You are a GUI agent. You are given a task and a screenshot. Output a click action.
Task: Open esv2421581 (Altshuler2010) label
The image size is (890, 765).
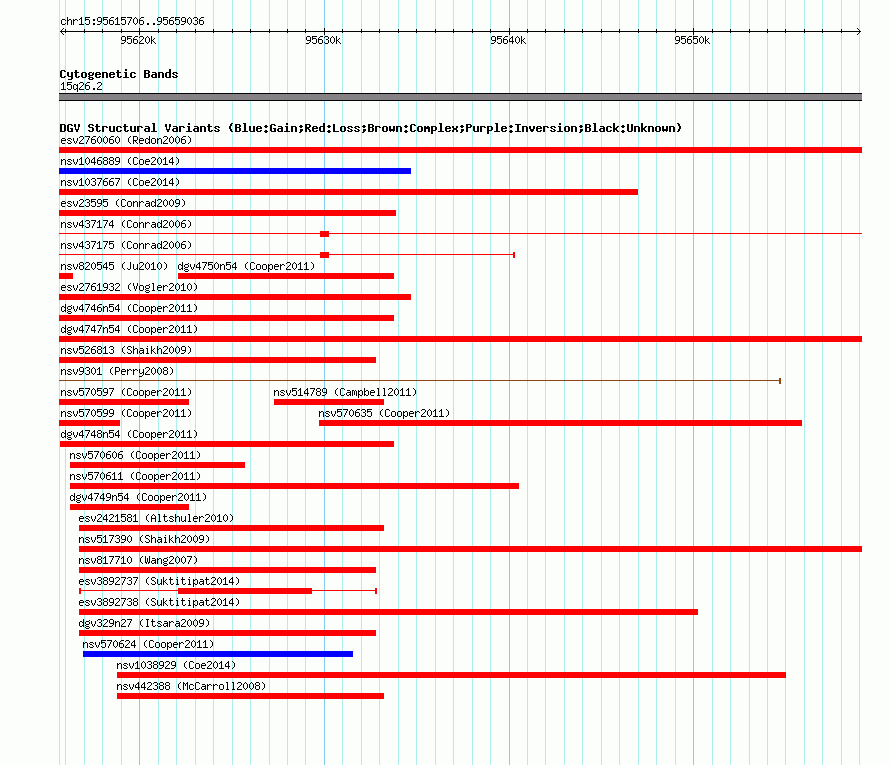tap(156, 518)
